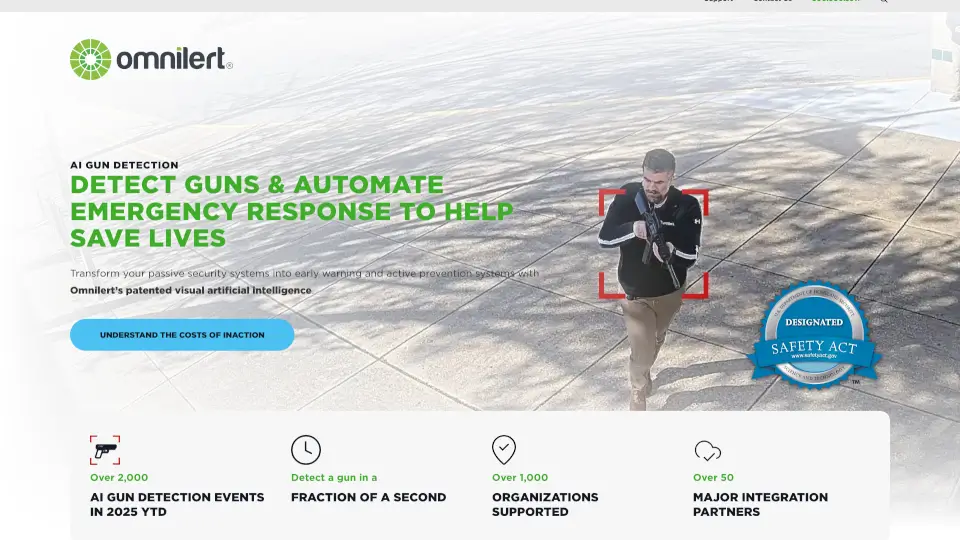
Task: Select the 'Major Integration Partners' heading
Action: [x=760, y=504]
